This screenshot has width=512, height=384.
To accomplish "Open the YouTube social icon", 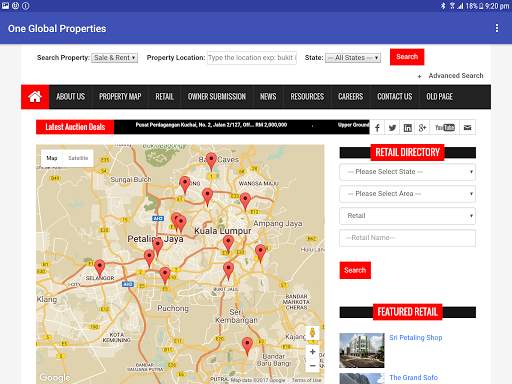I will [x=445, y=128].
